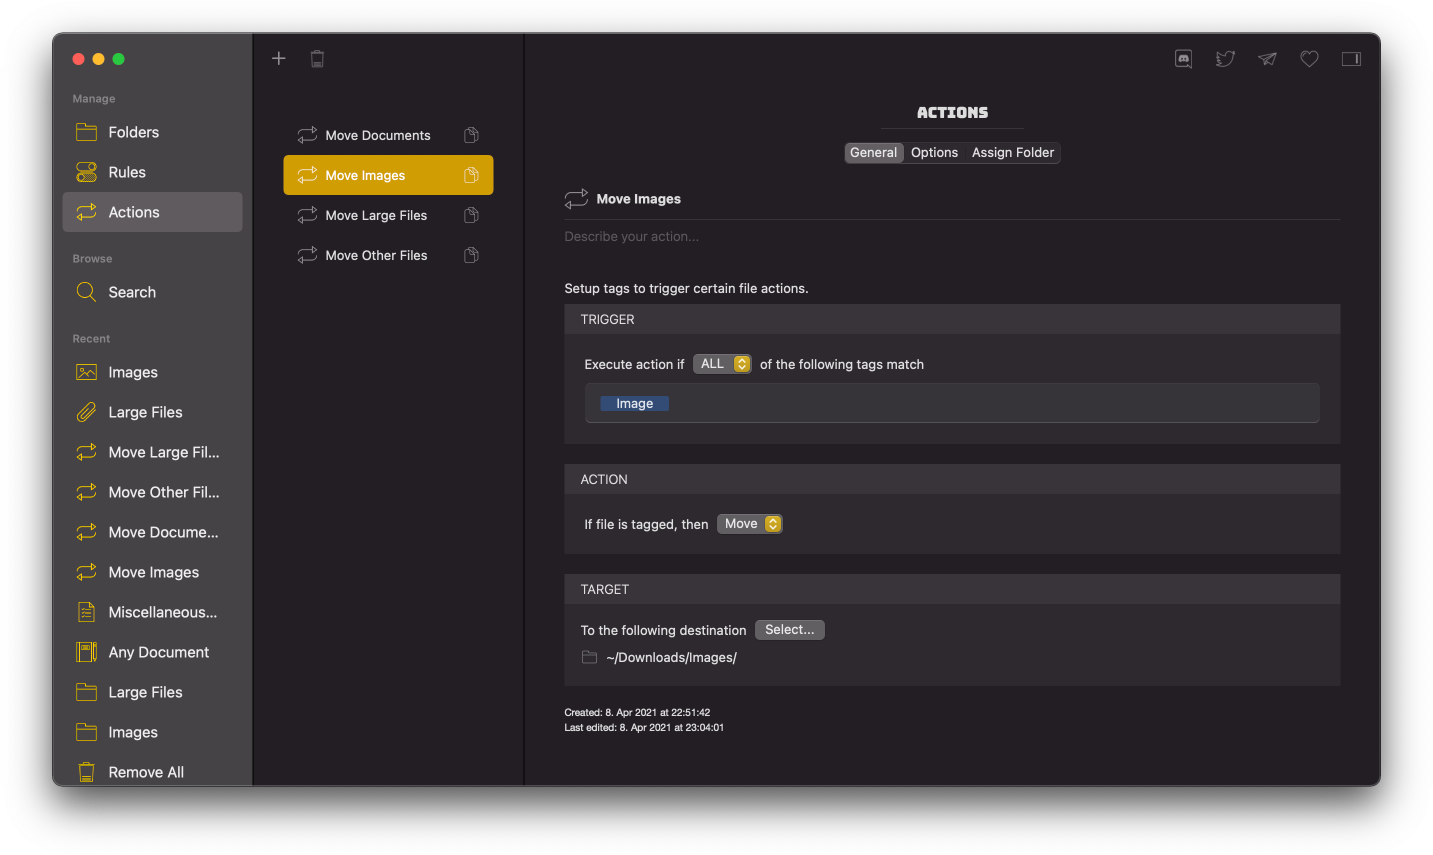This screenshot has height=855, width=1433.
Task: Click the blue Image tag token
Action: click(634, 404)
